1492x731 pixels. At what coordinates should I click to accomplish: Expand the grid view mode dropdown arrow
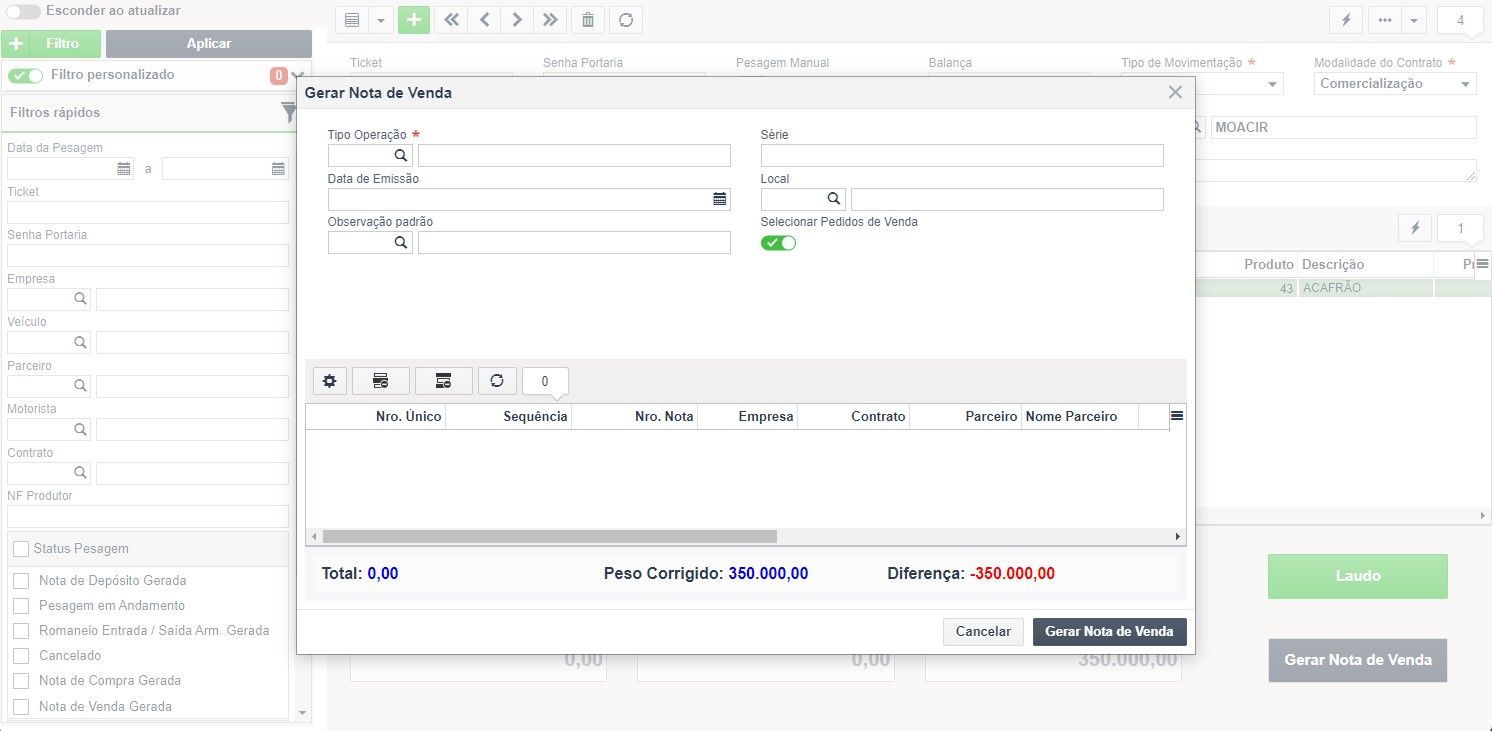point(381,20)
